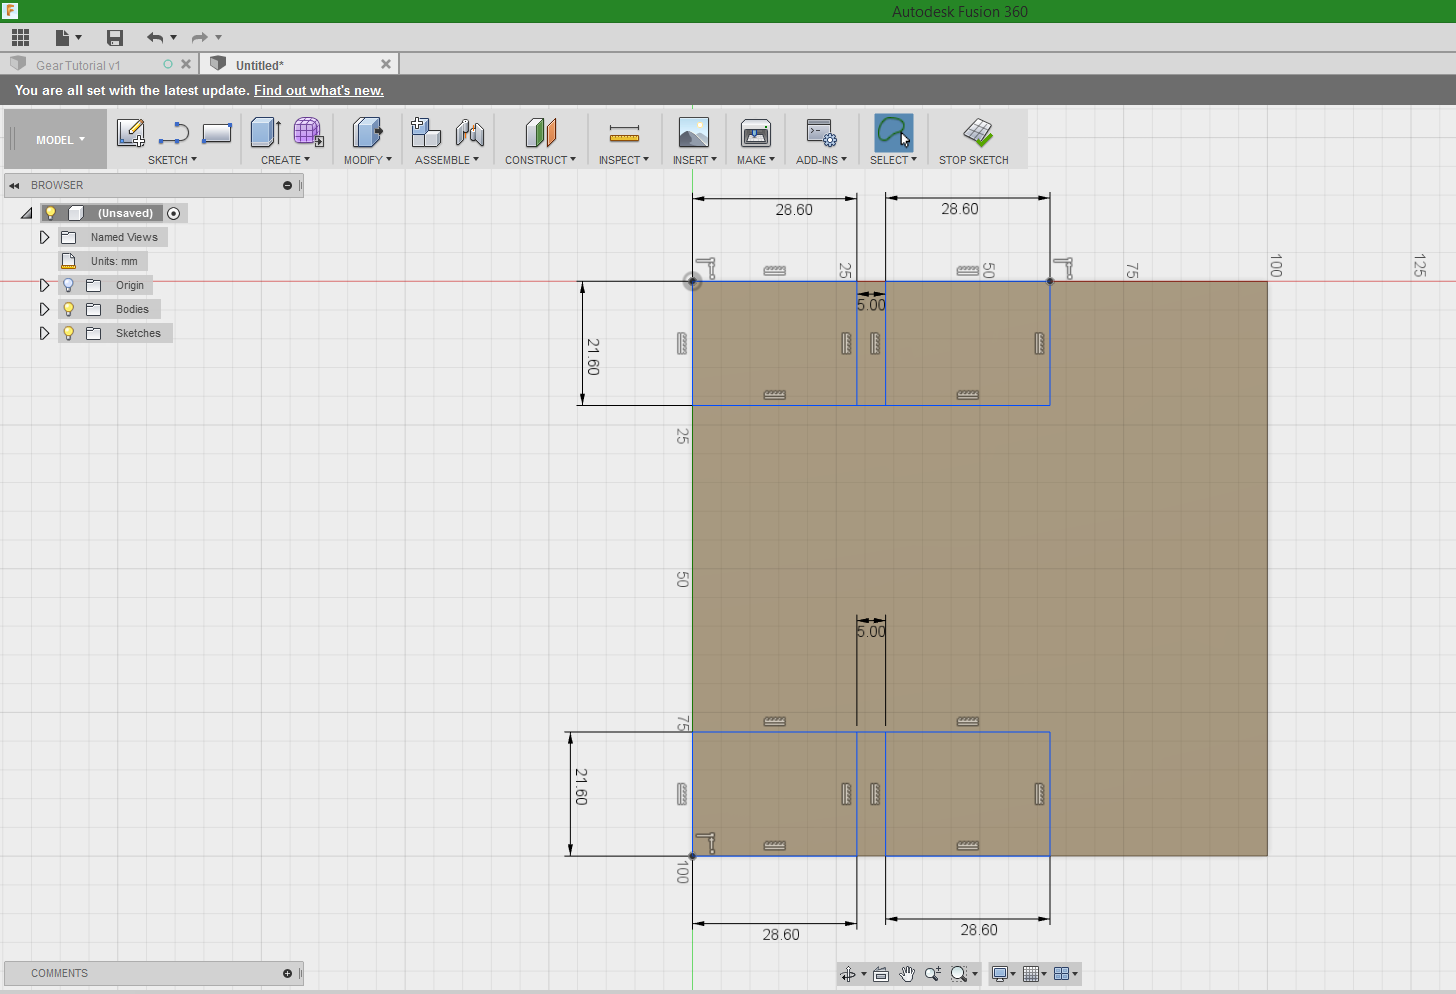Toggle visibility lightbulb of Bodies folder
The width and height of the screenshot is (1456, 994).
click(x=69, y=309)
